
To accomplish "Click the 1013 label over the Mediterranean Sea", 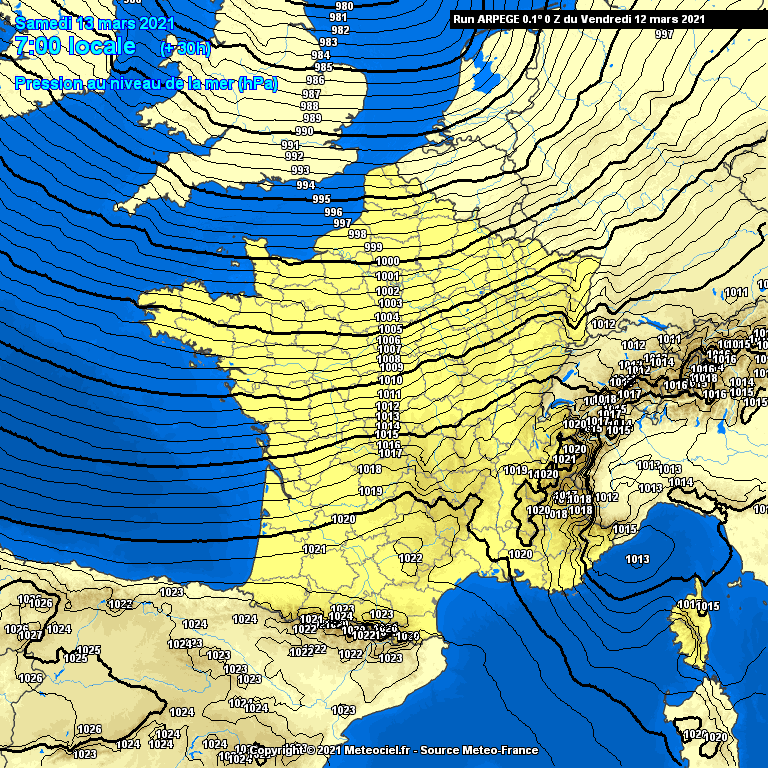I will click(637, 559).
